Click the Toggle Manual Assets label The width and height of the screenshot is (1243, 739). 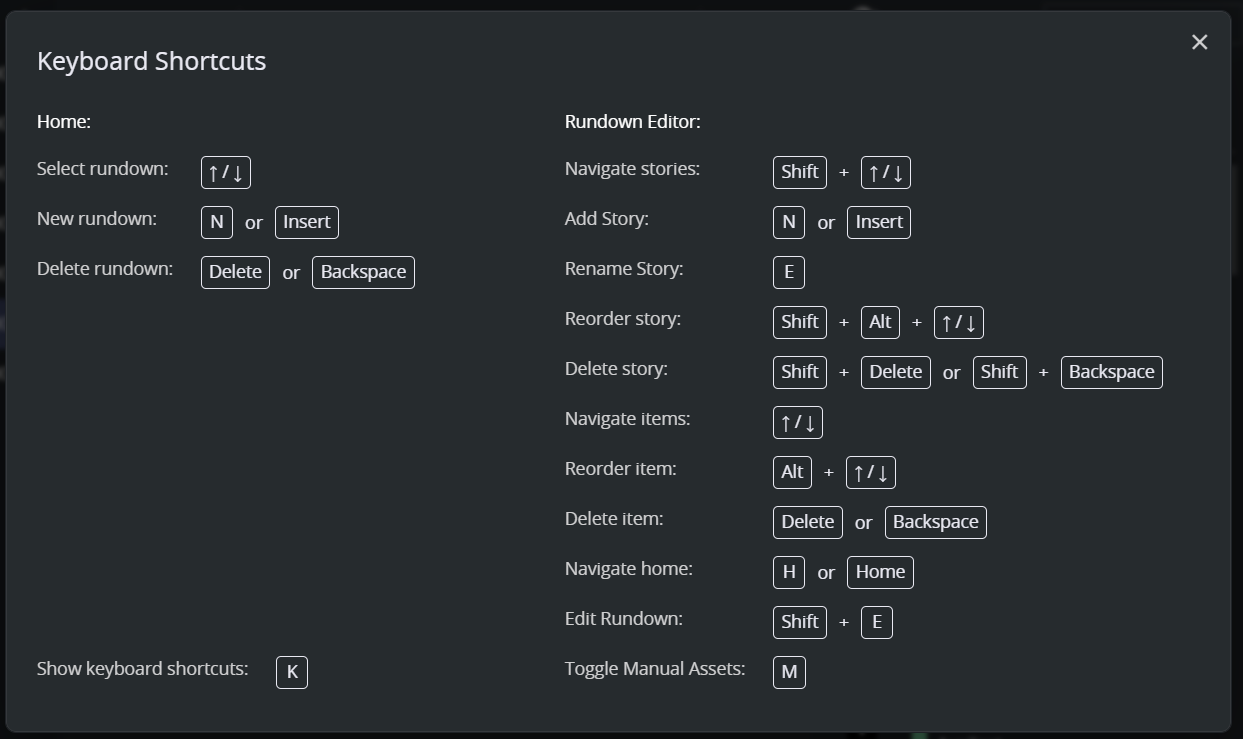click(655, 669)
